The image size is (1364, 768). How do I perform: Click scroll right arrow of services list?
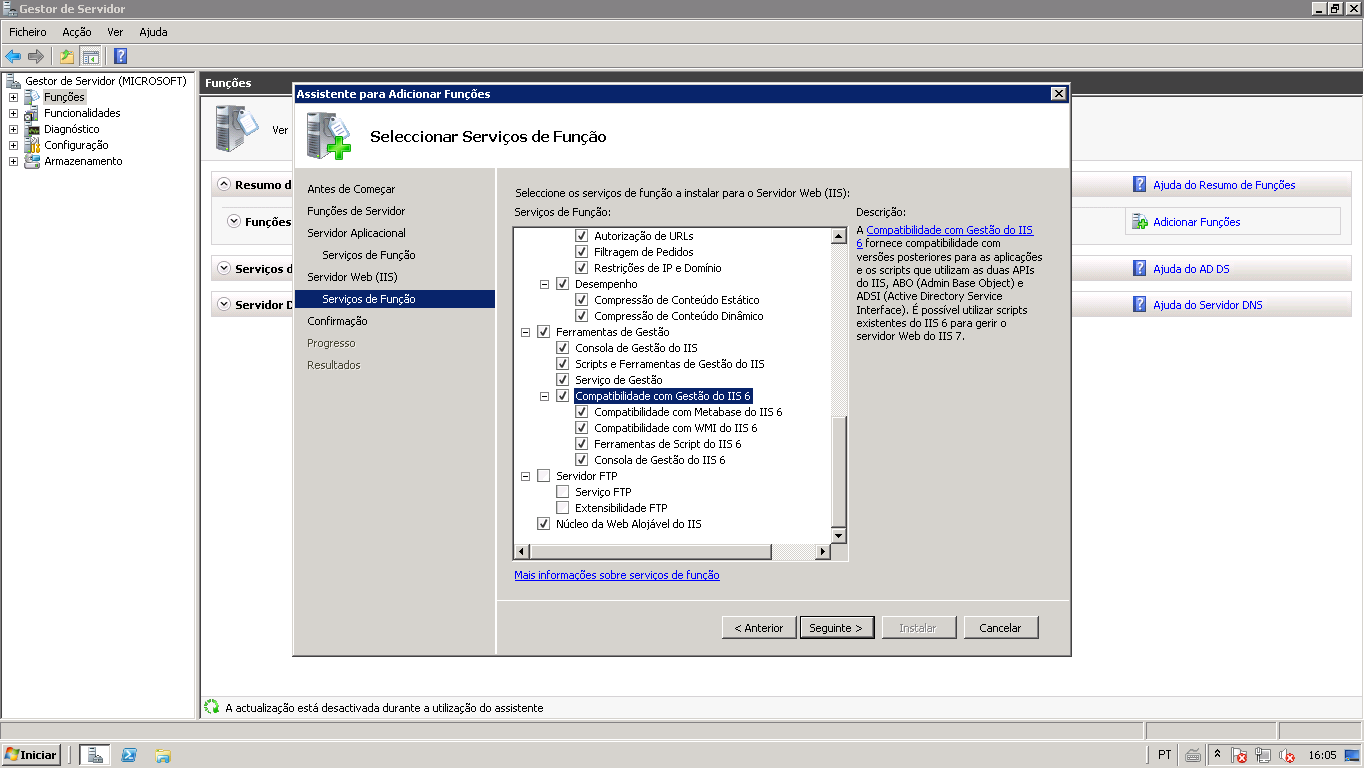click(823, 552)
